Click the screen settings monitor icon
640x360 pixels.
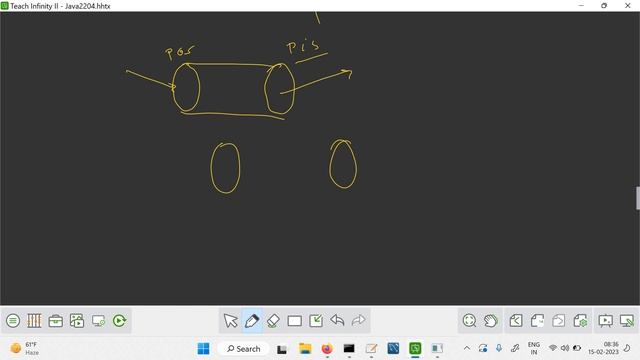tap(98, 321)
